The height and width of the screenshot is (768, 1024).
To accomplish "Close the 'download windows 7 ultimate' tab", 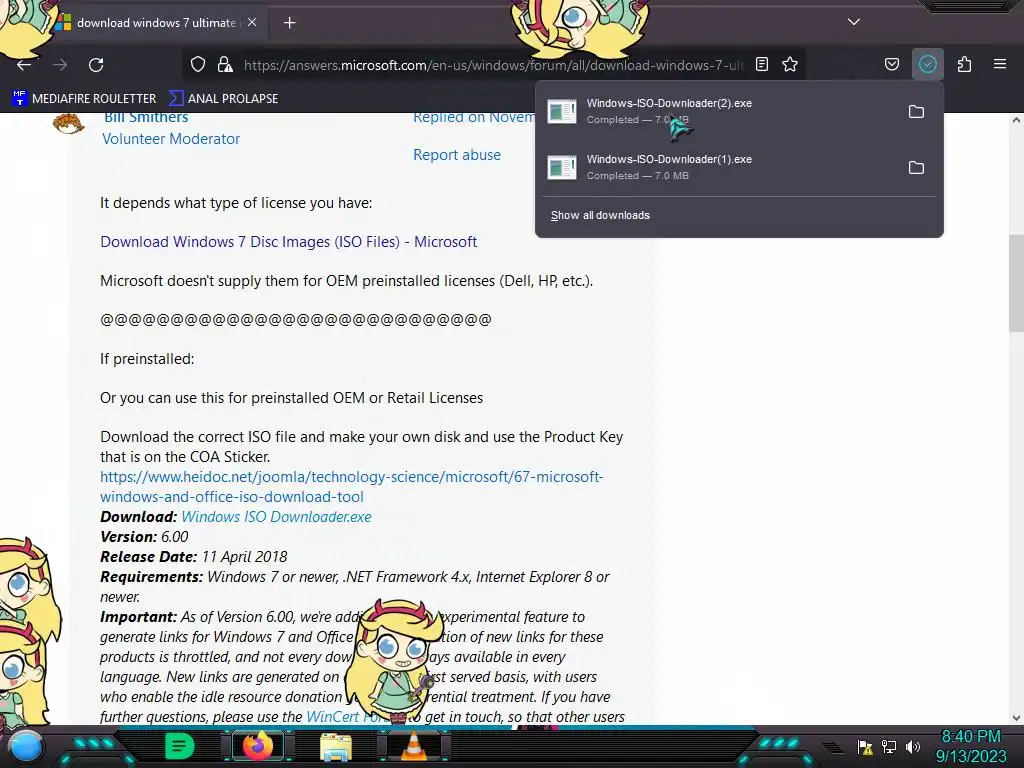I will 252,22.
